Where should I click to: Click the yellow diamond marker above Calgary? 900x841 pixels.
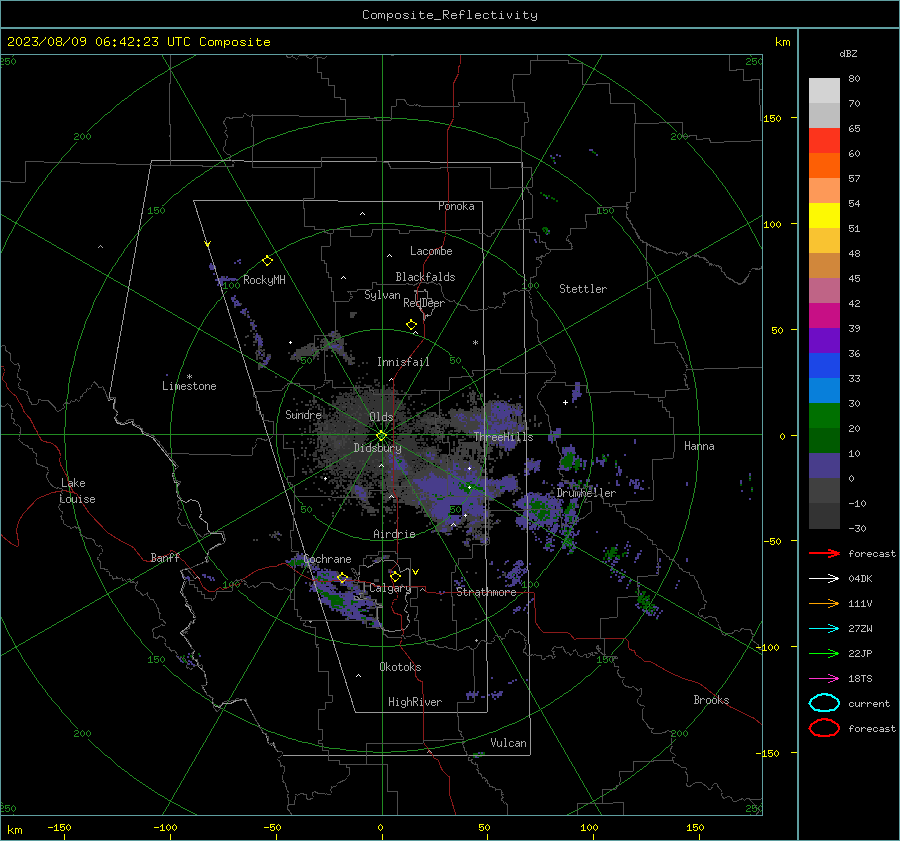pyautogui.click(x=395, y=576)
